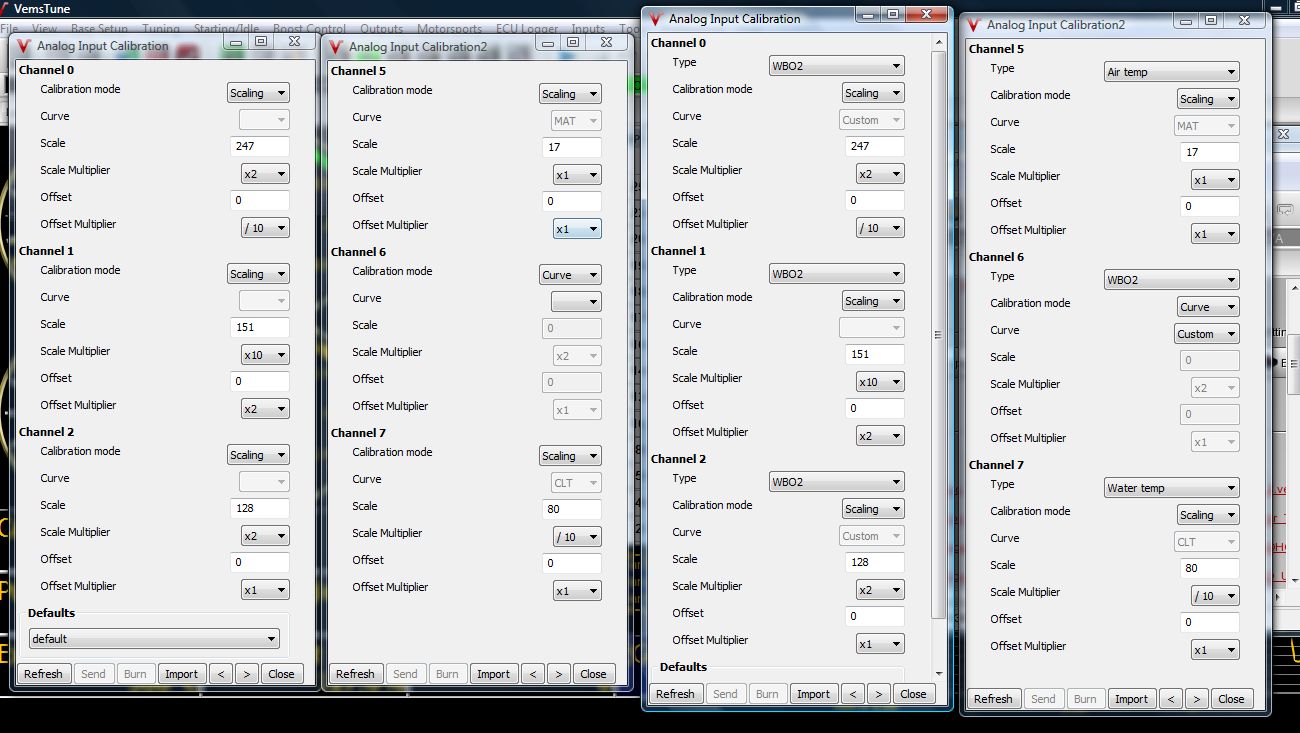Open the Motorsports menu
This screenshot has height=733, width=1300.
point(449,29)
